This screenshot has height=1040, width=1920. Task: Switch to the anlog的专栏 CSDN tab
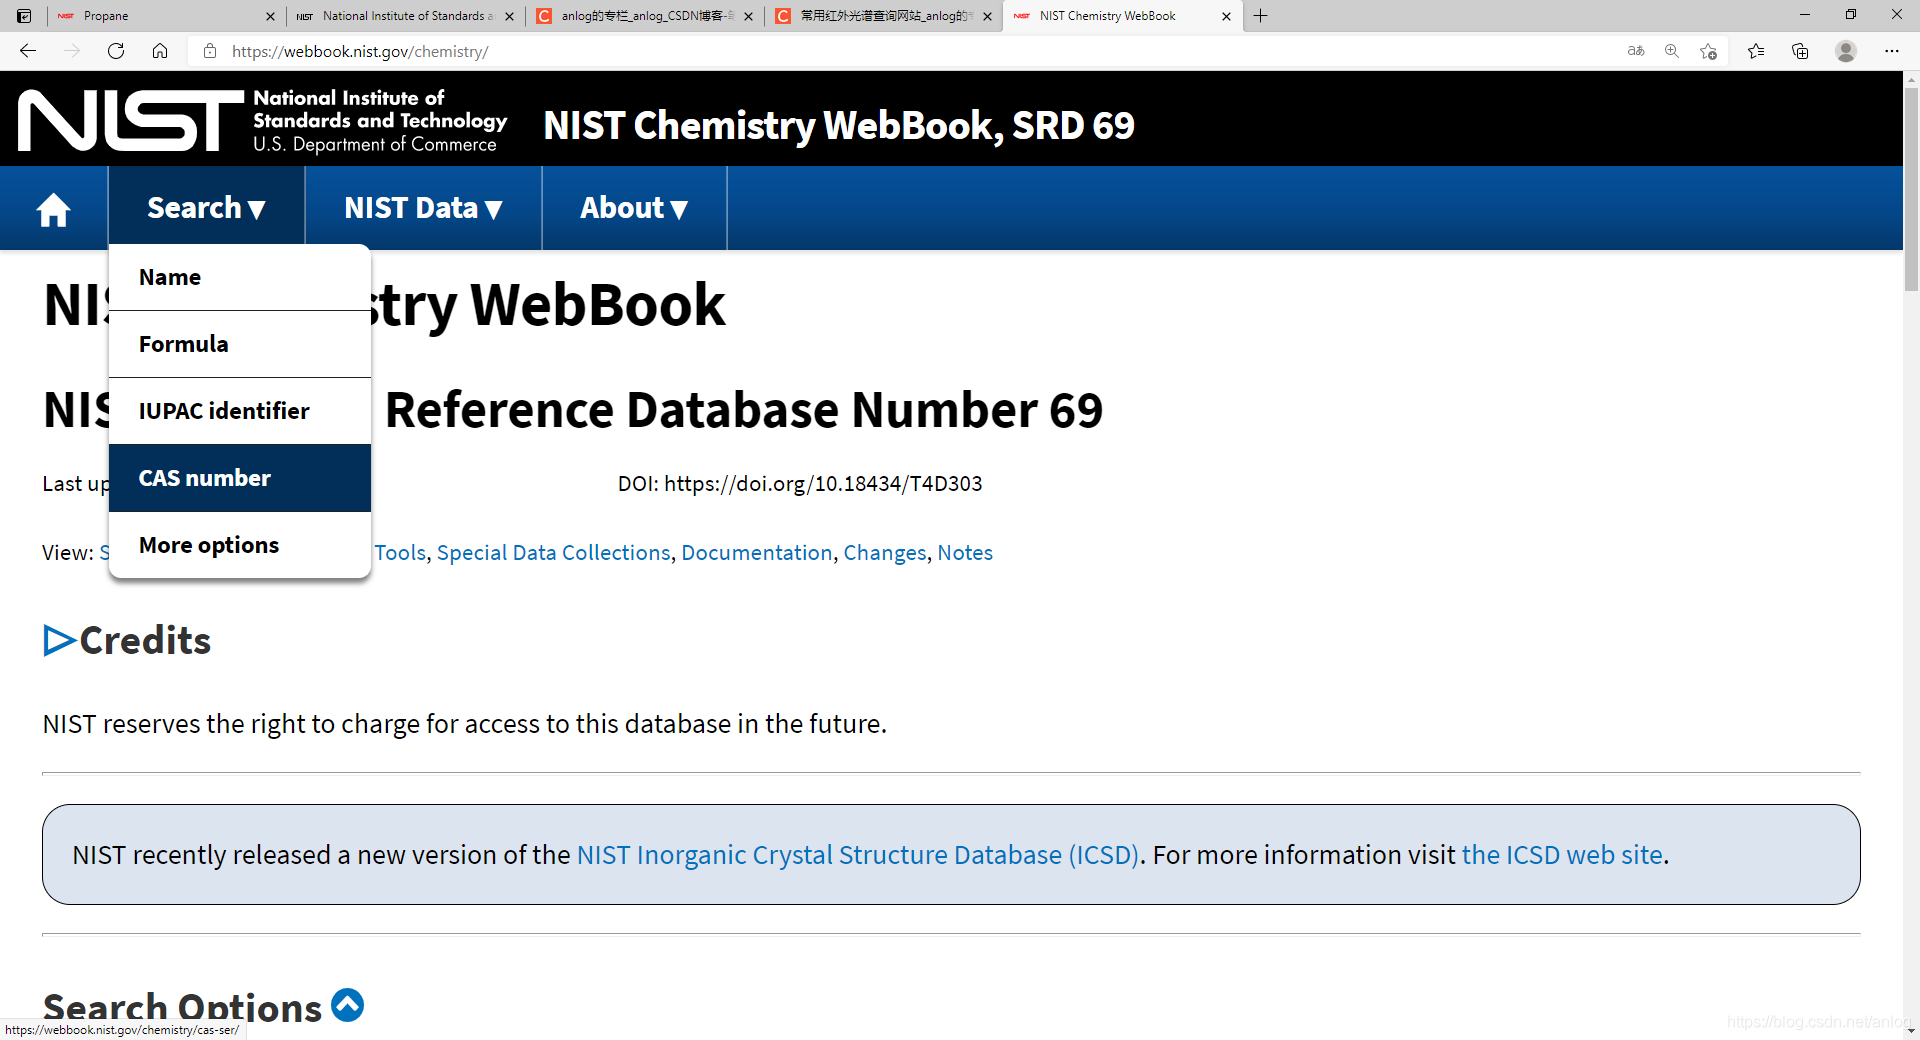644,16
